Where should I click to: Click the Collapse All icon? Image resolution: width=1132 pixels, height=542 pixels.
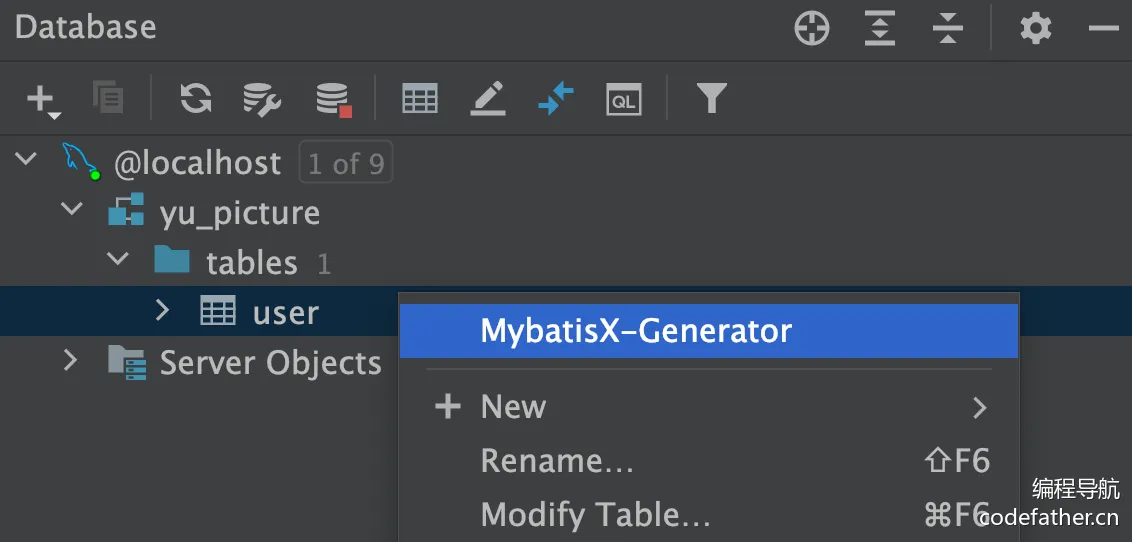point(948,30)
